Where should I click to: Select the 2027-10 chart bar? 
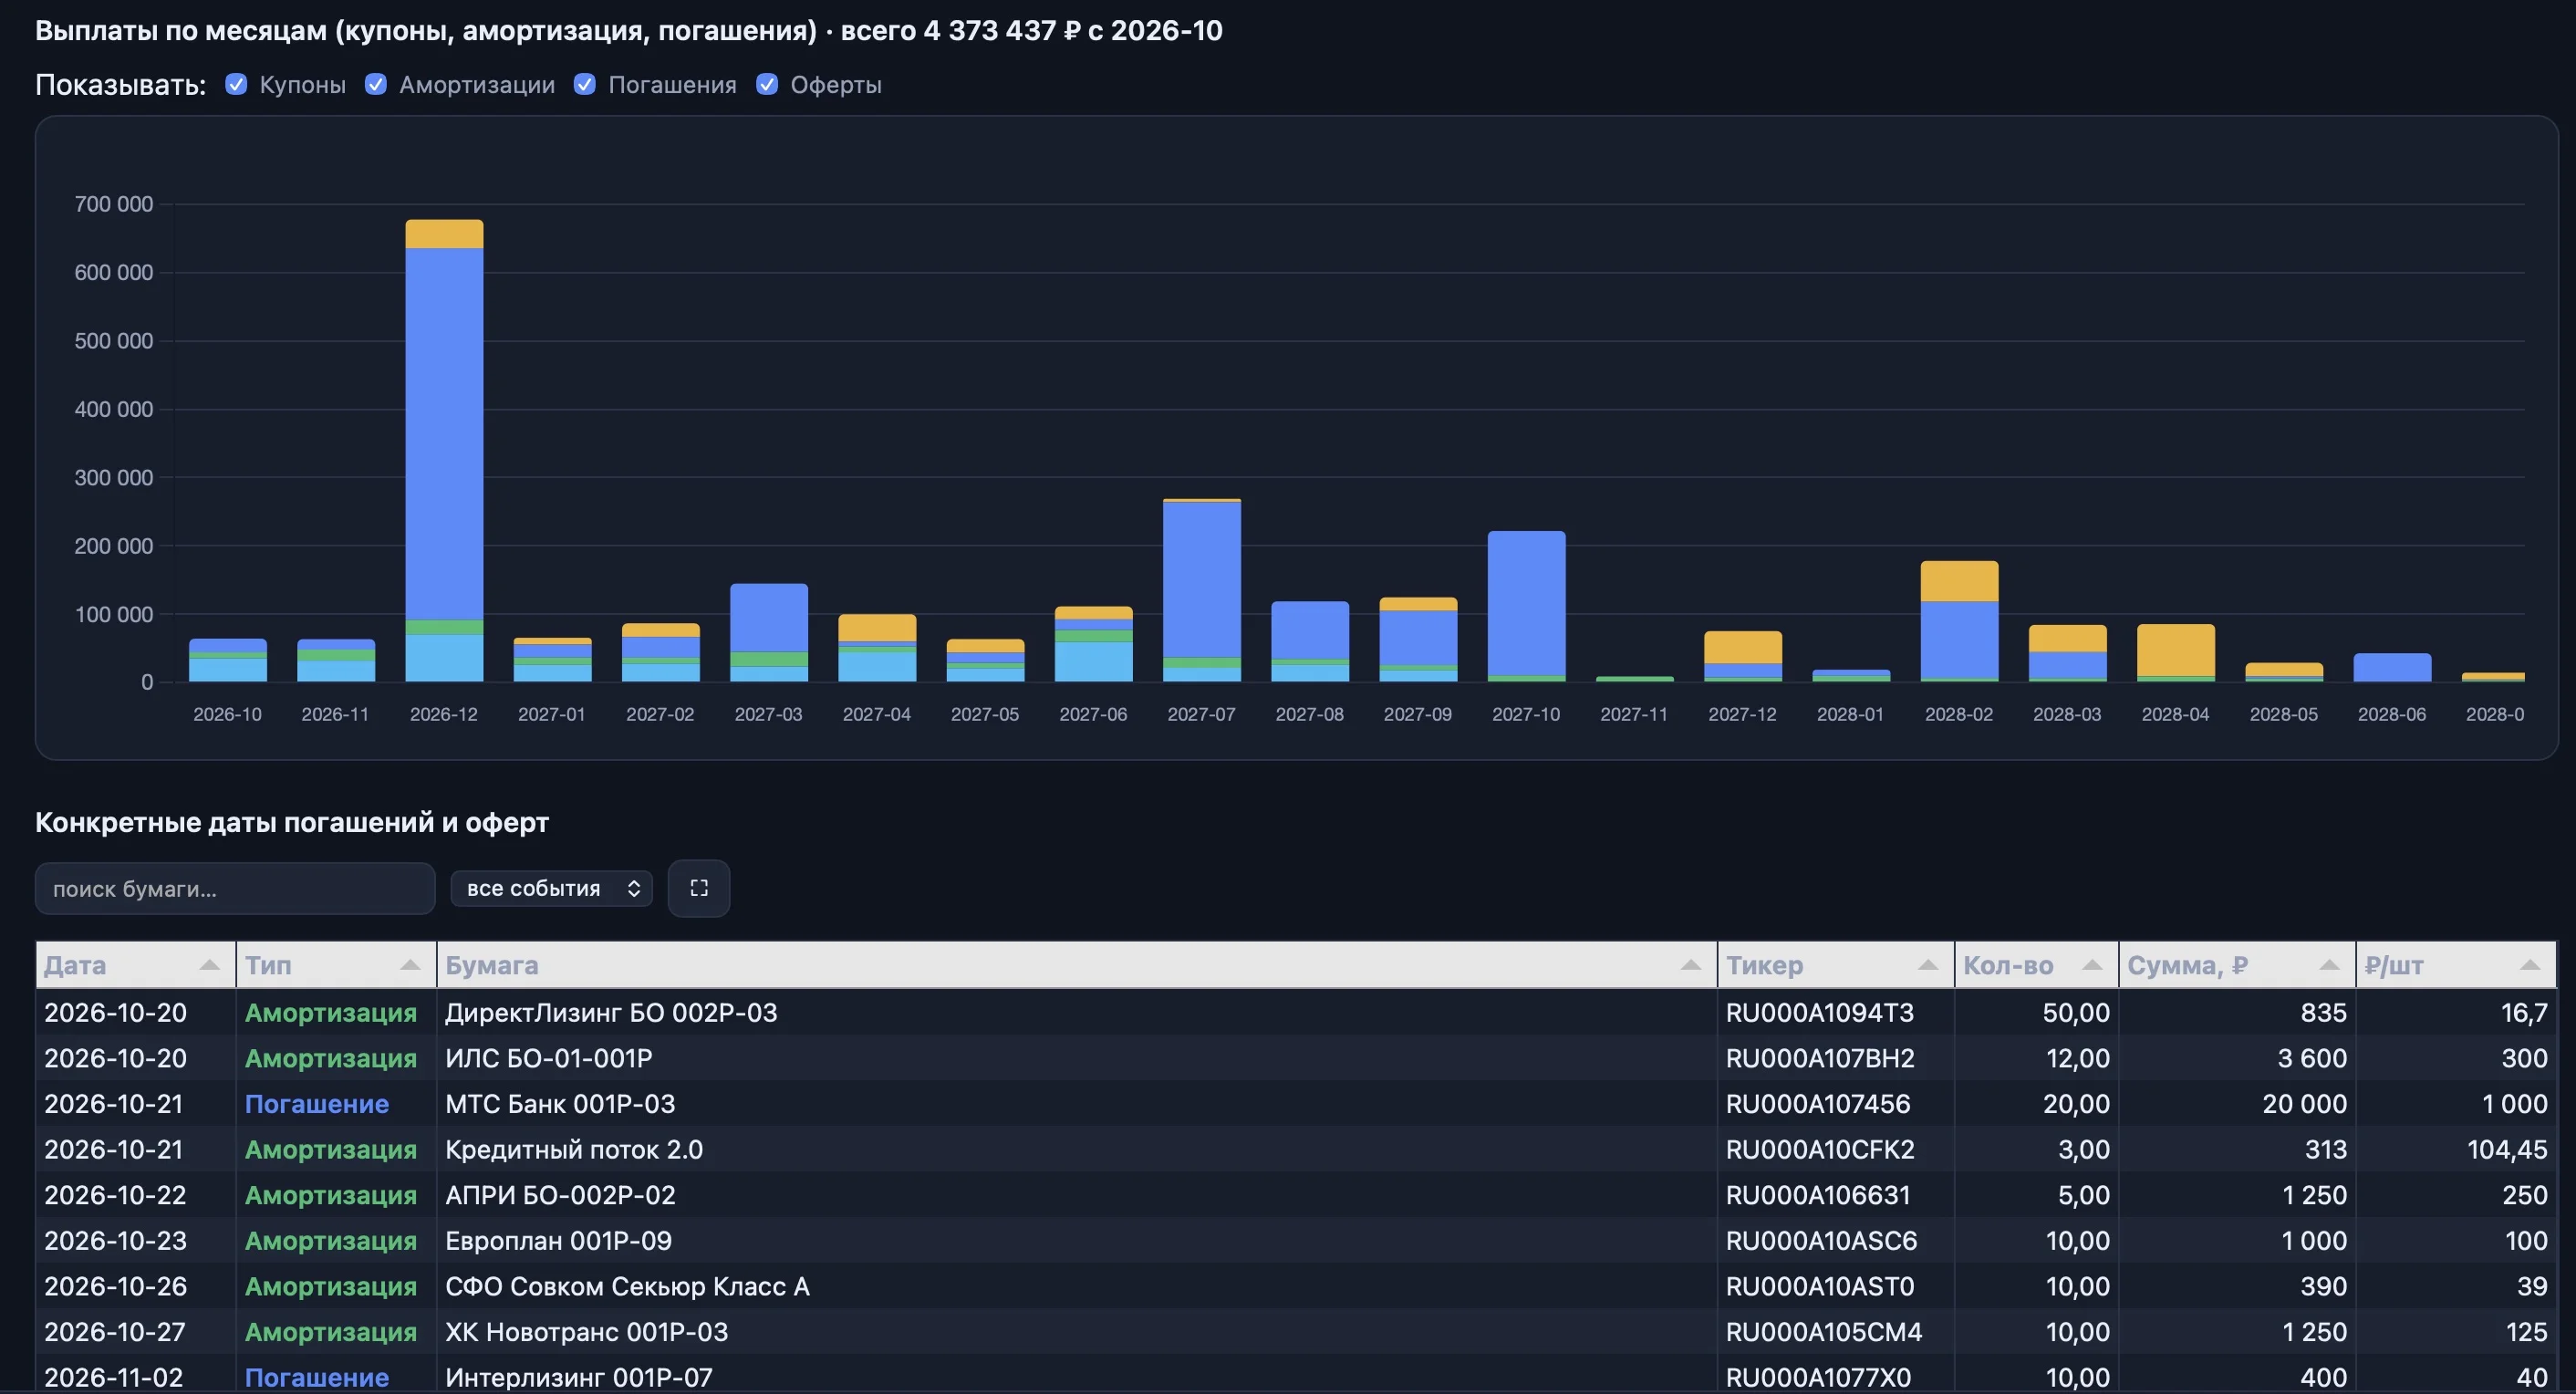point(1527,606)
